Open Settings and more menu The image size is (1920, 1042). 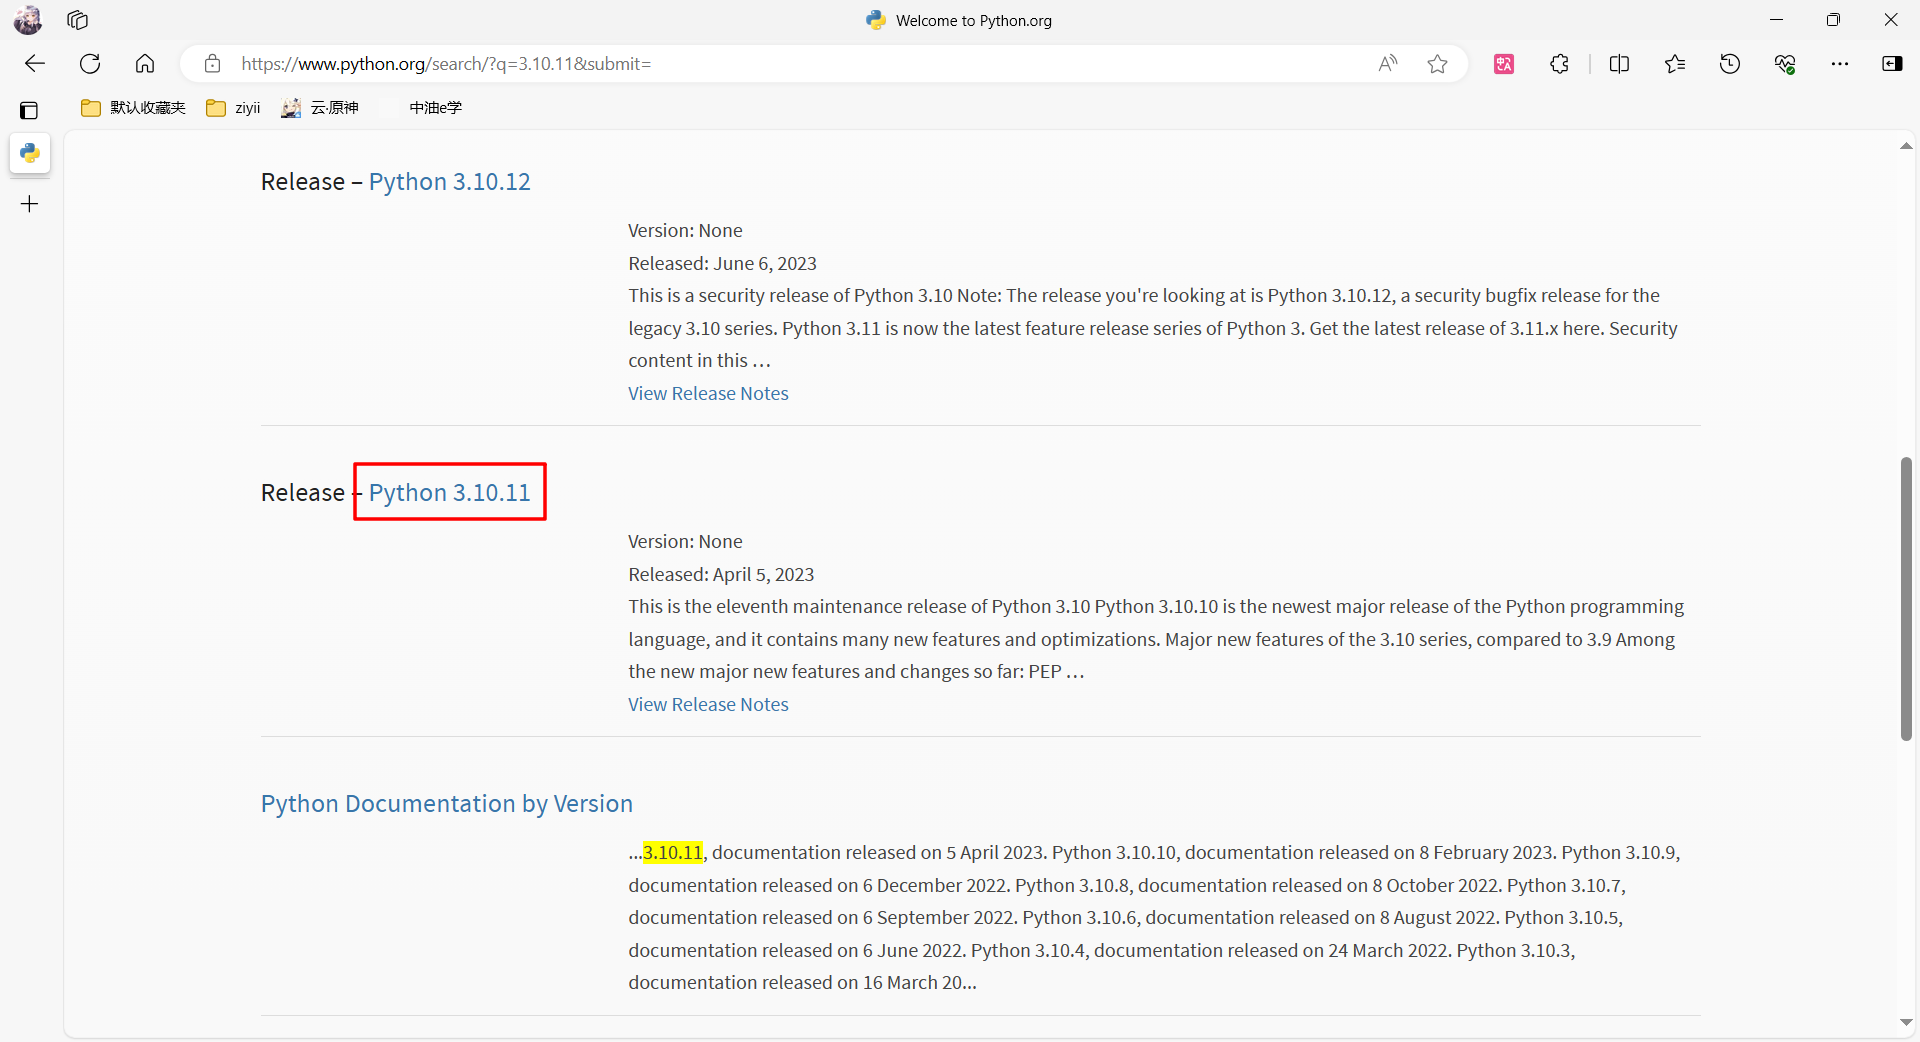coord(1839,64)
